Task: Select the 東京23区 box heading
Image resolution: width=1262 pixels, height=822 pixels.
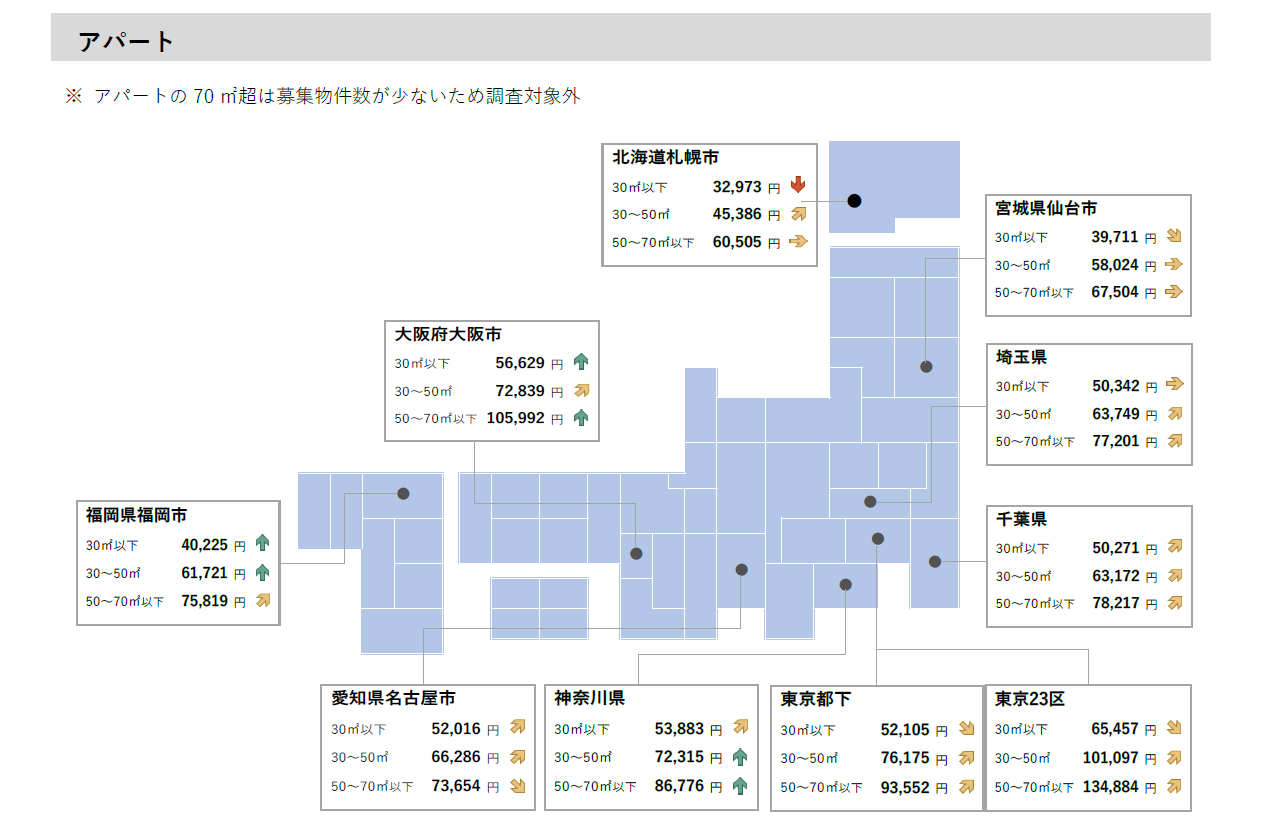Action: pyautogui.click(x=1030, y=699)
